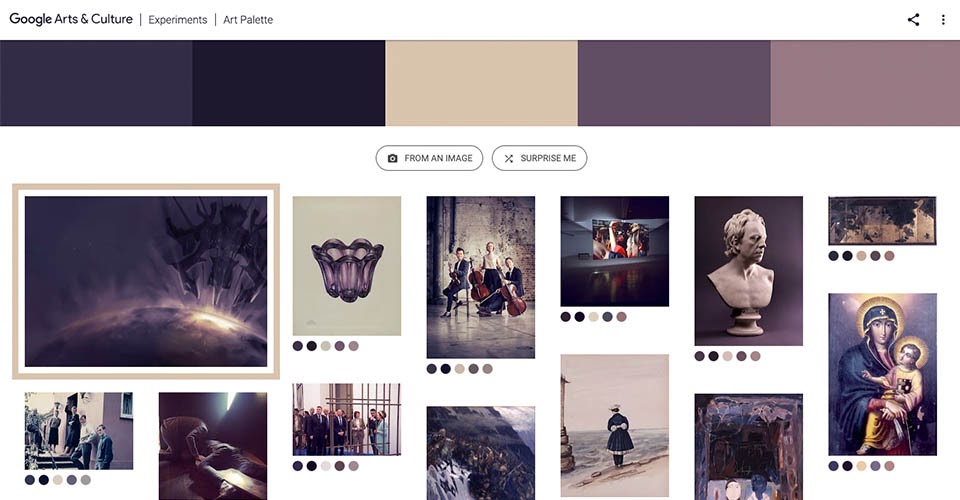Open the three-dot more options menu
Image resolution: width=960 pixels, height=500 pixels.
[x=943, y=20]
